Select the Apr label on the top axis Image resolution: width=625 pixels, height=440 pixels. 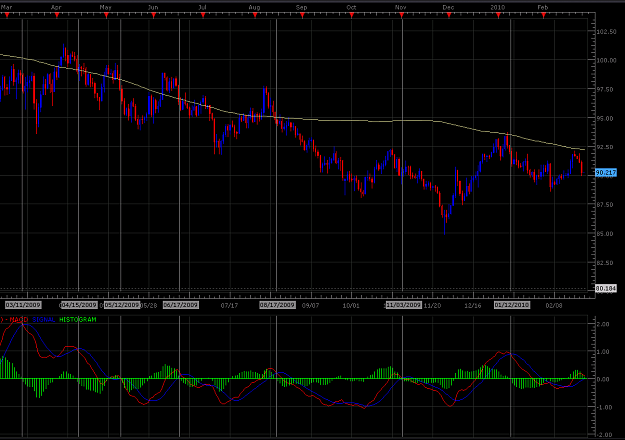tap(56, 7)
